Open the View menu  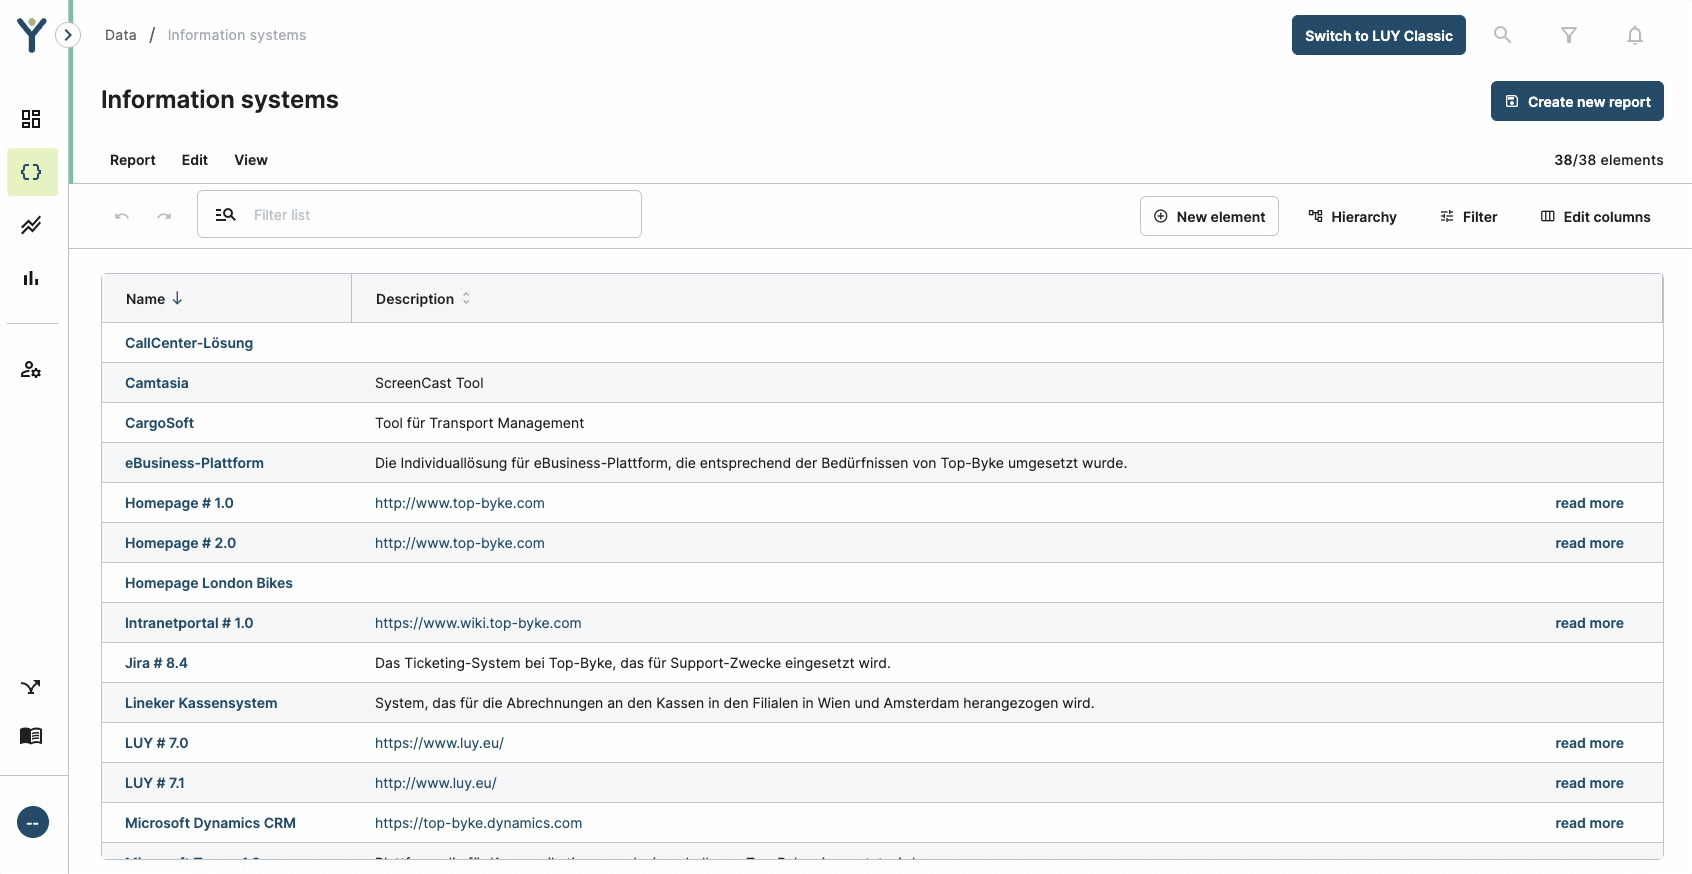pos(251,160)
